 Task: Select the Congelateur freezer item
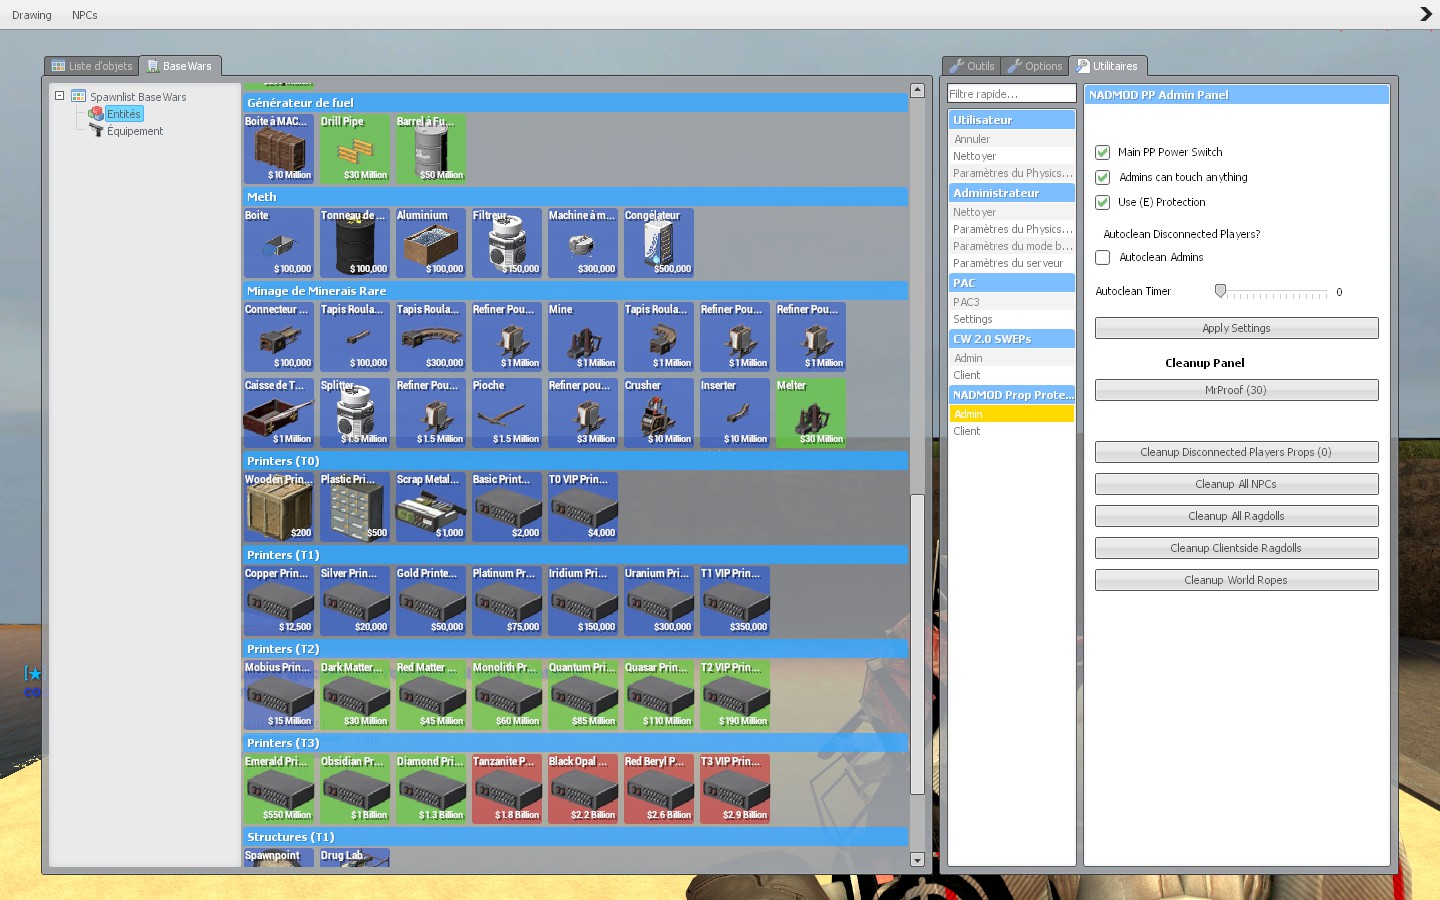[x=659, y=243]
